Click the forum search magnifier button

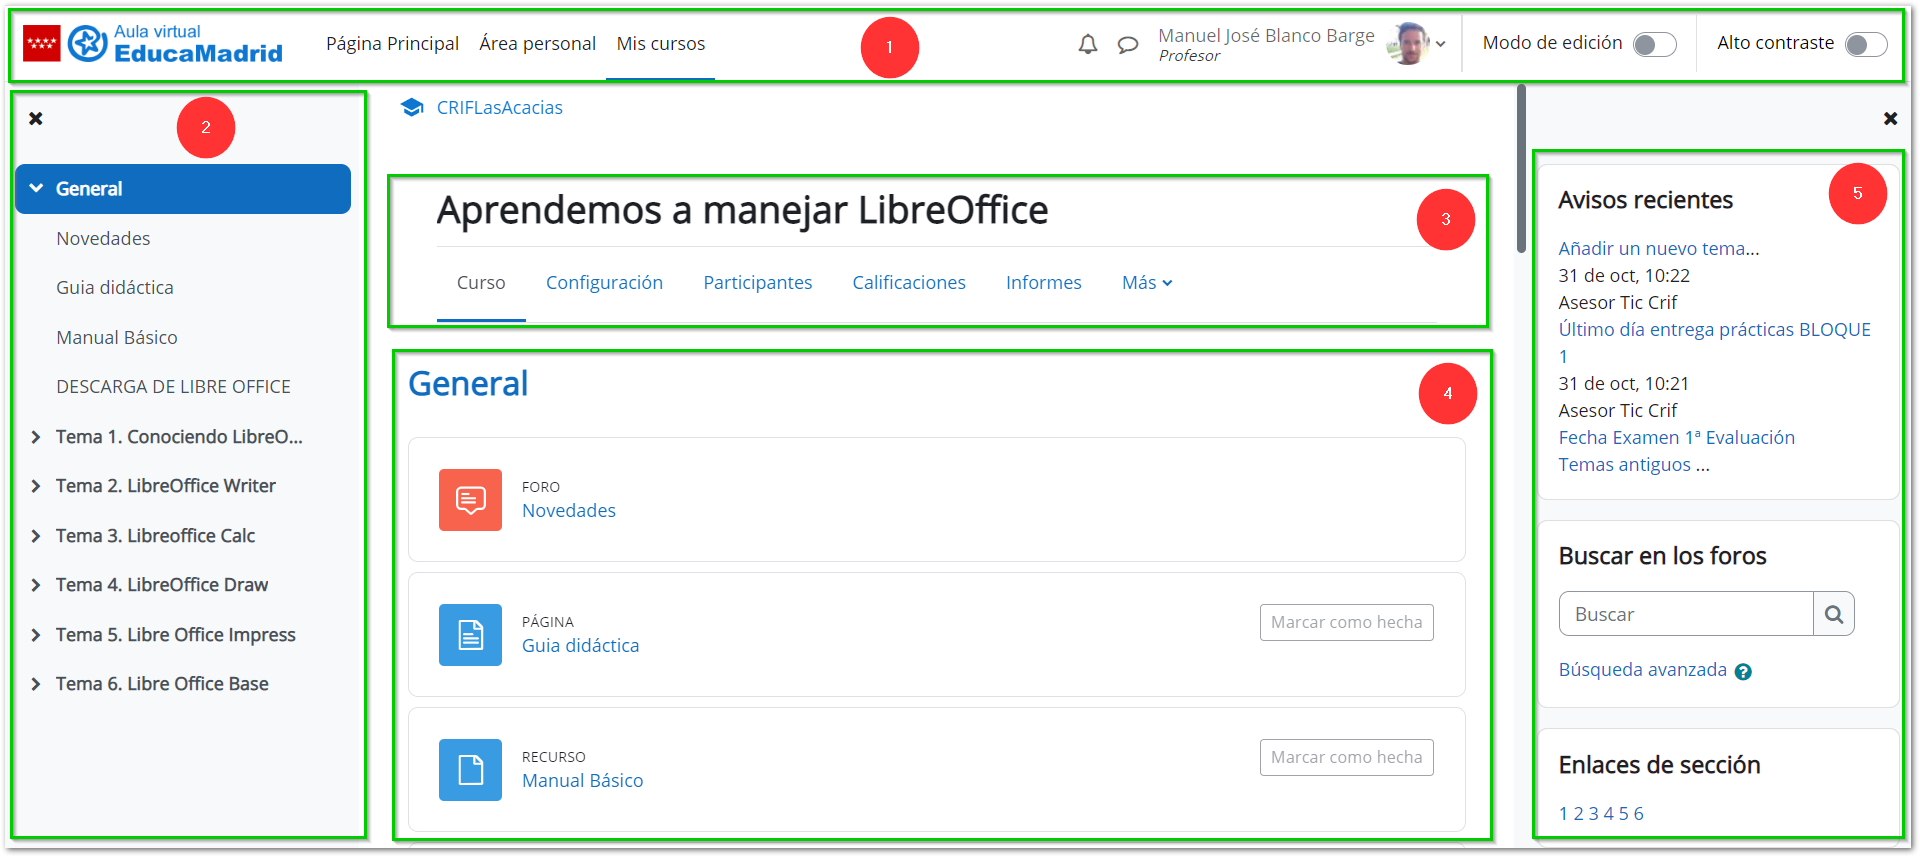1834,614
